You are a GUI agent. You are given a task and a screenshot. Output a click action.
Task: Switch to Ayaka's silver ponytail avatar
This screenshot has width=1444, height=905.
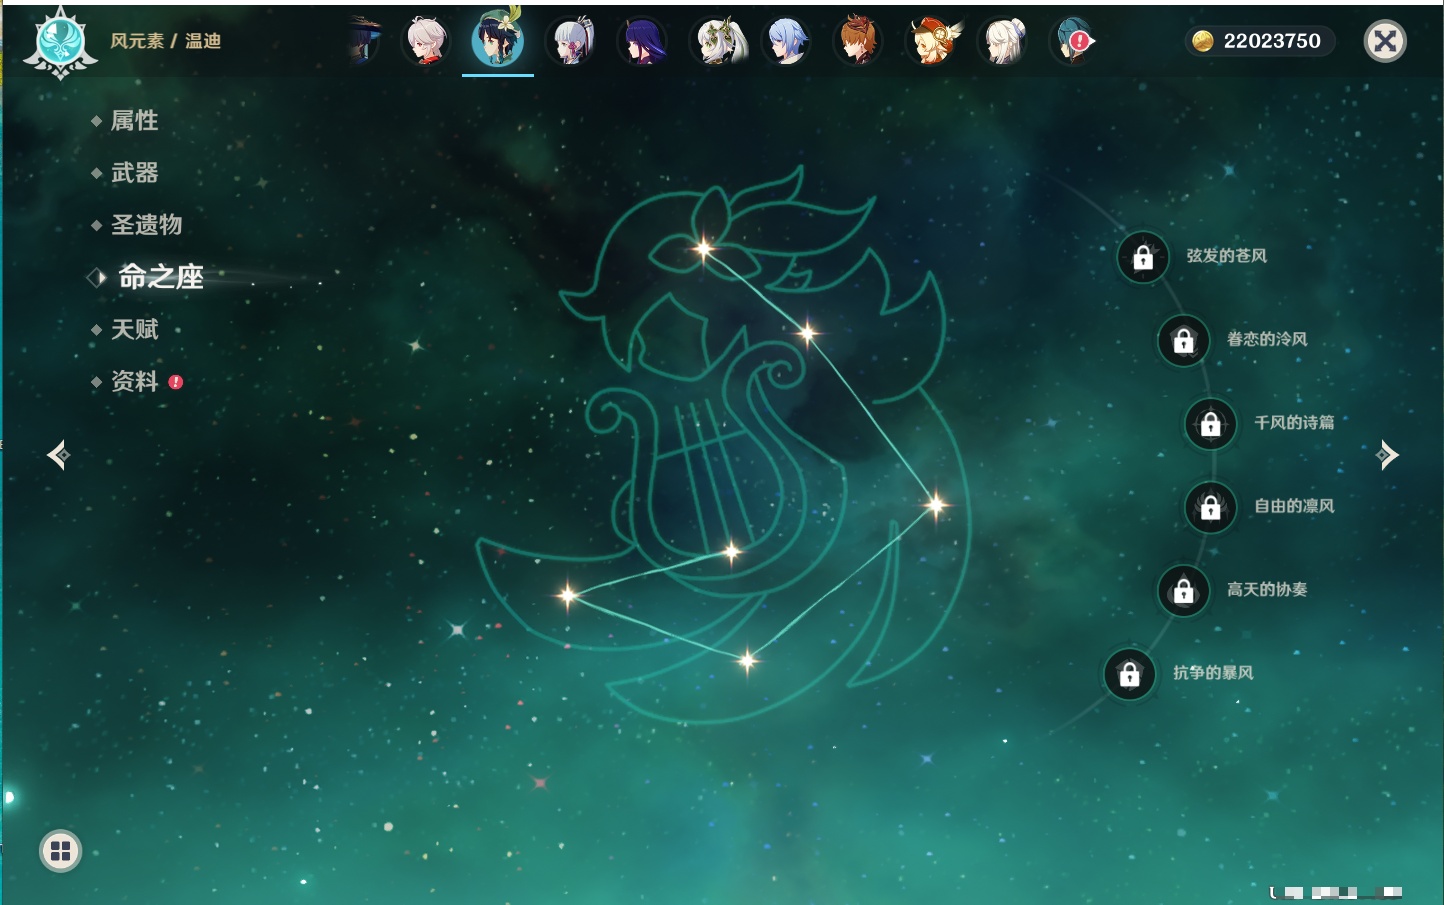571,41
